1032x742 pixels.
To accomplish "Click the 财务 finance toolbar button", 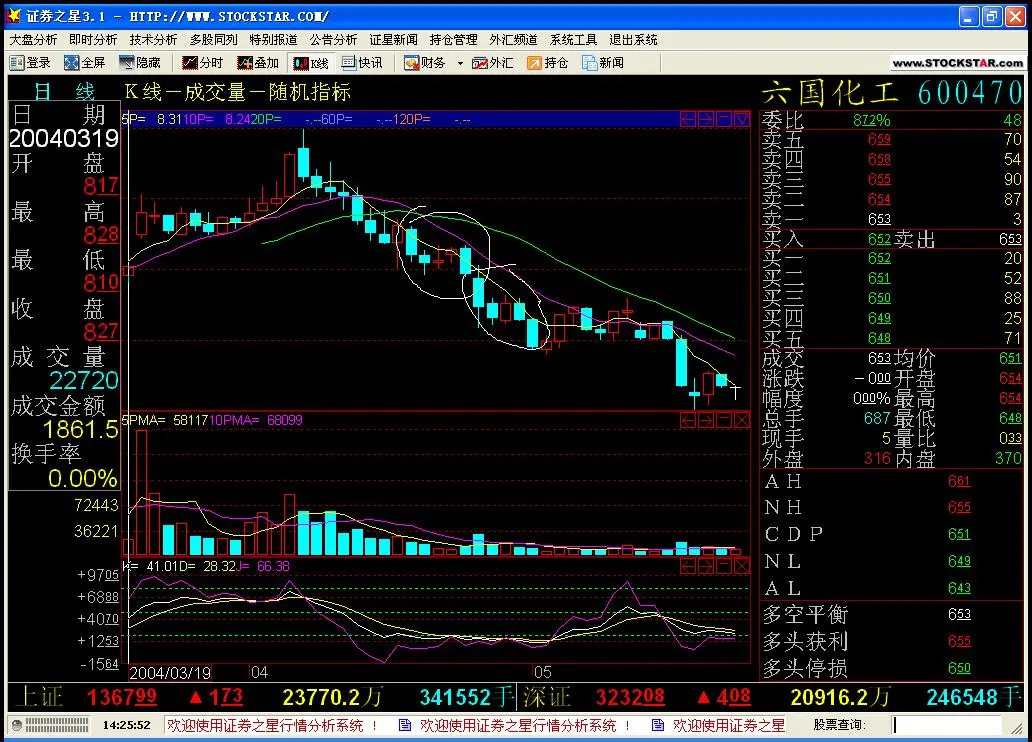I will (425, 63).
